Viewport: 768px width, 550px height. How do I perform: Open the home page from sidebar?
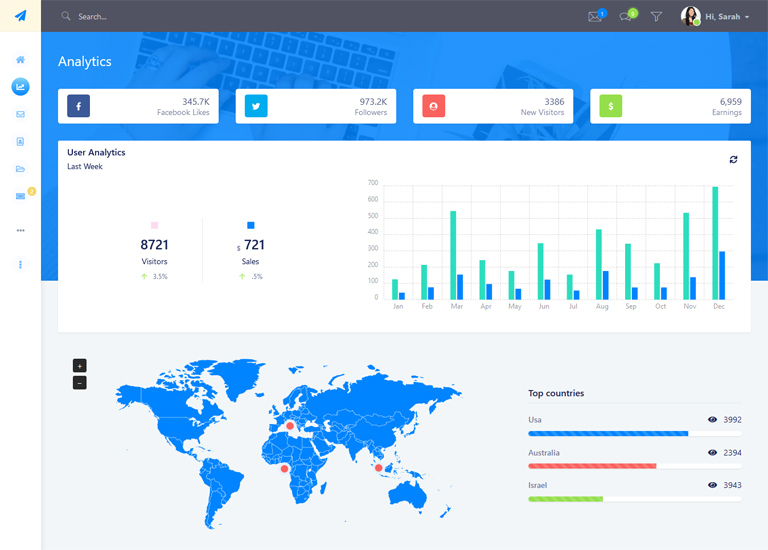[x=20, y=60]
